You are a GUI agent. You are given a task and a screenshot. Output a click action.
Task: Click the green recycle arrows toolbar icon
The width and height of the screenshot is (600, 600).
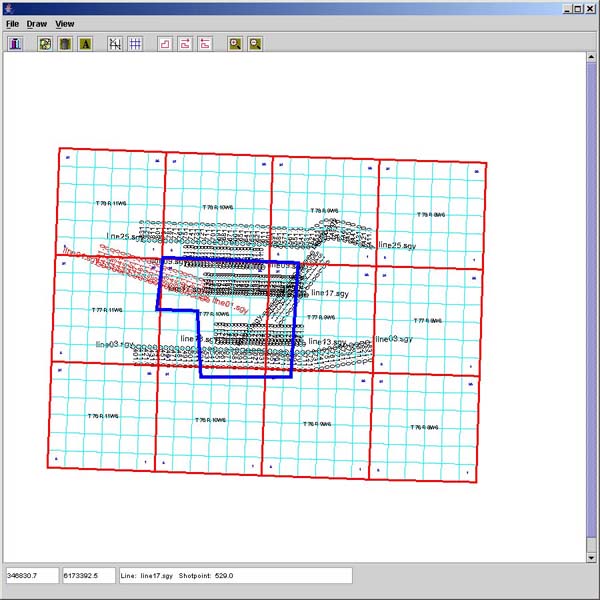tap(45, 43)
